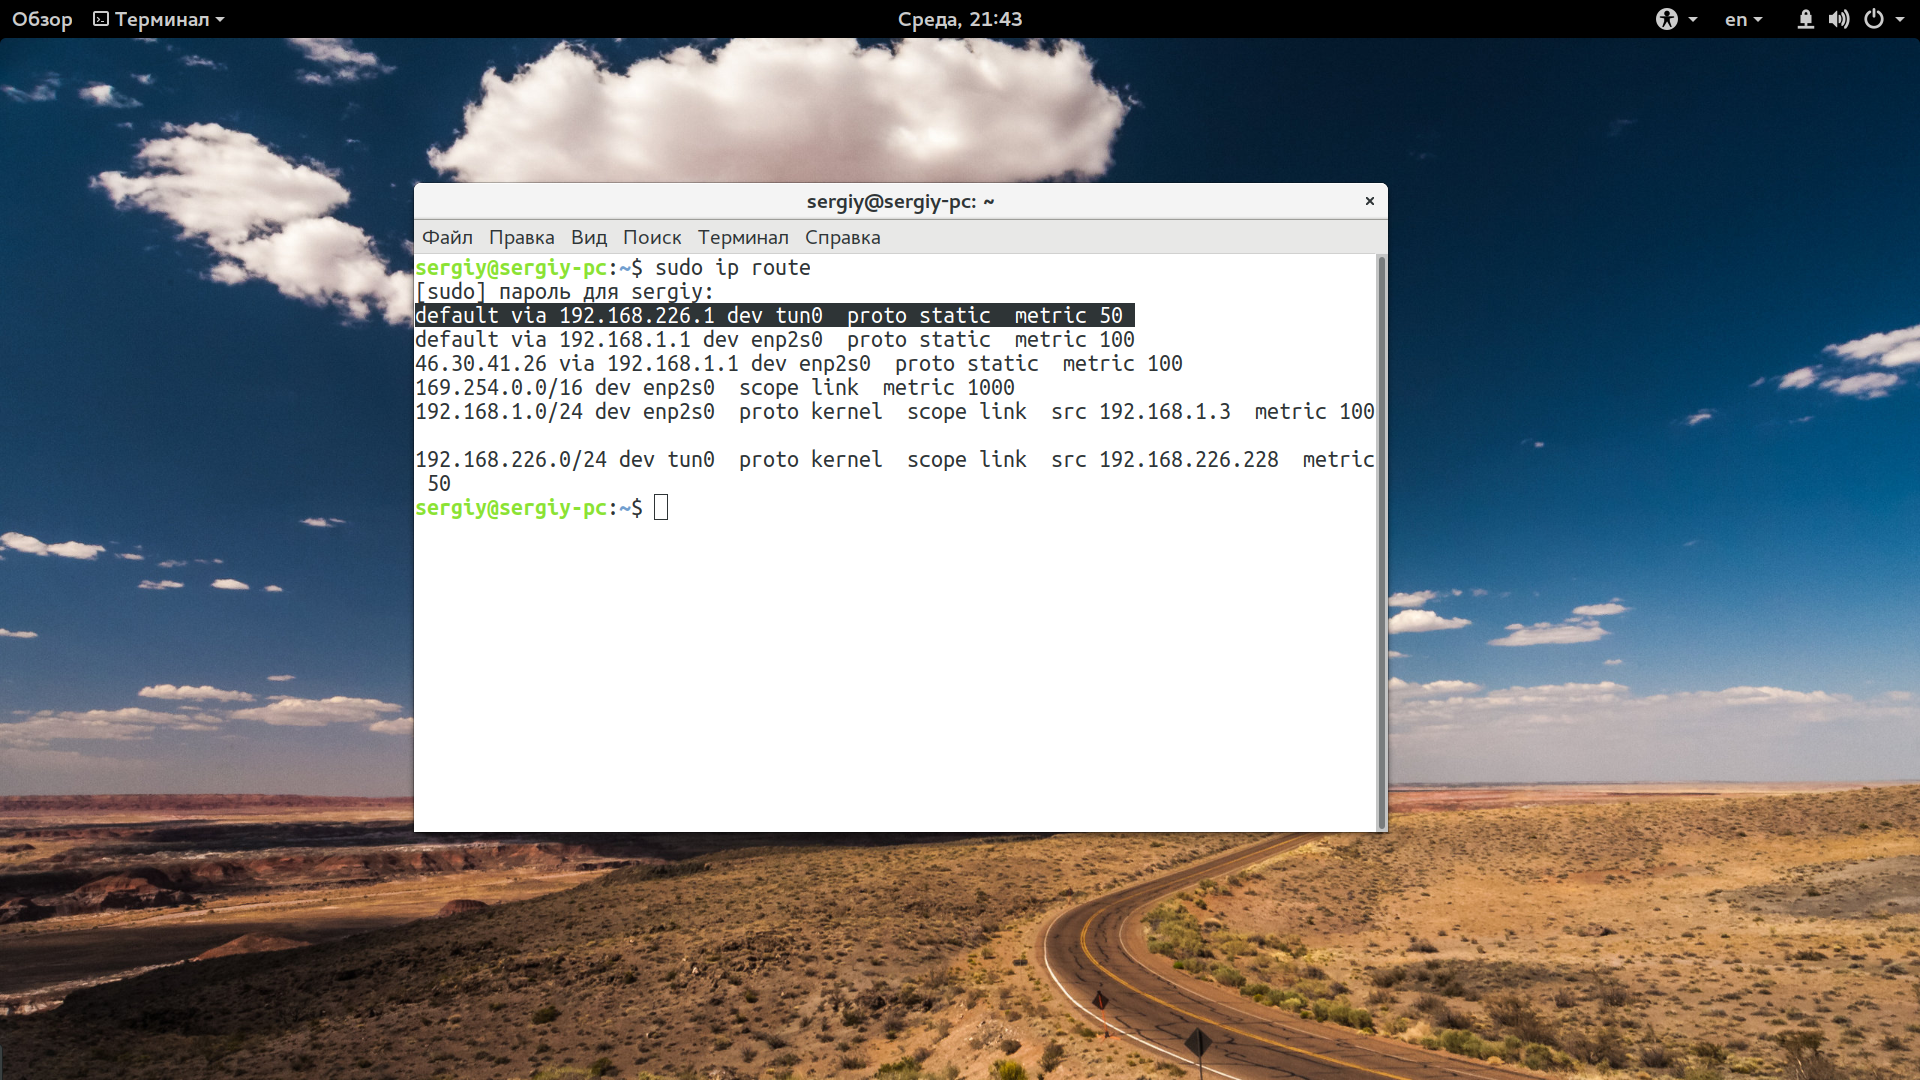
Task: Open the Справка menu
Action: 842,237
